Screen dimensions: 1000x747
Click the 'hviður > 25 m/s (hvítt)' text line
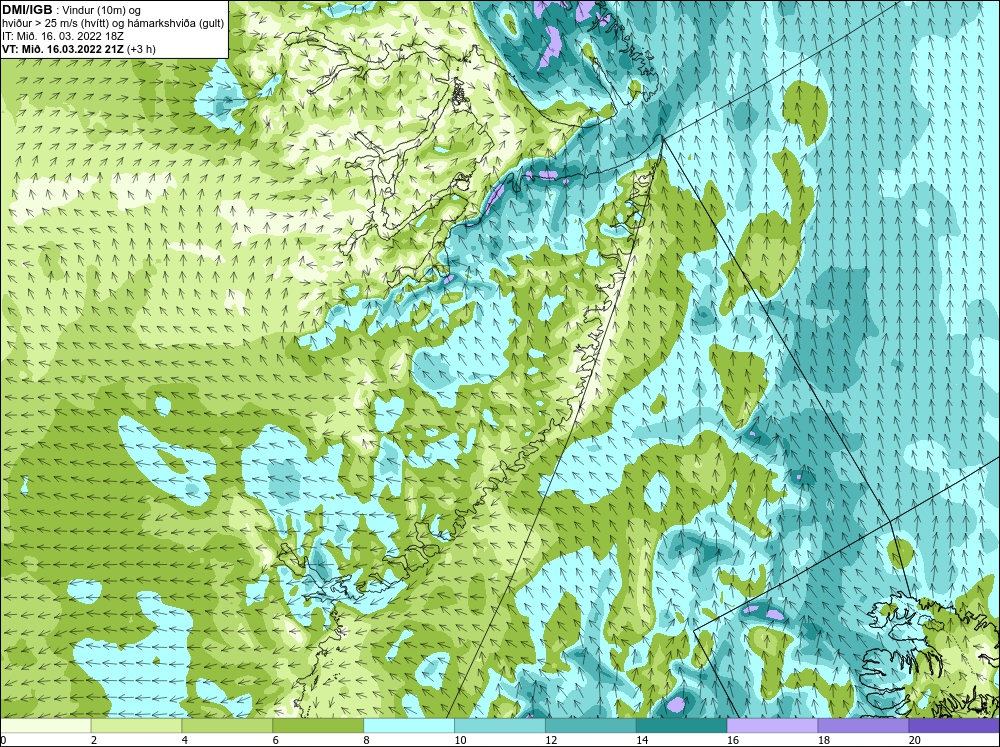(114, 23)
